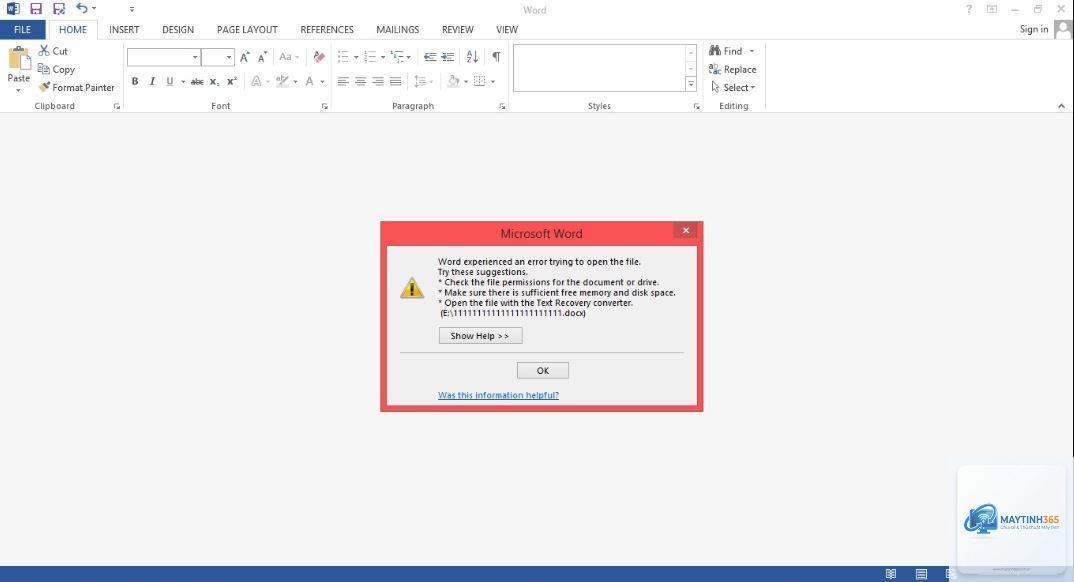The image size is (1074, 582).
Task: Click the Multilevel List icon
Action: (x=397, y=57)
